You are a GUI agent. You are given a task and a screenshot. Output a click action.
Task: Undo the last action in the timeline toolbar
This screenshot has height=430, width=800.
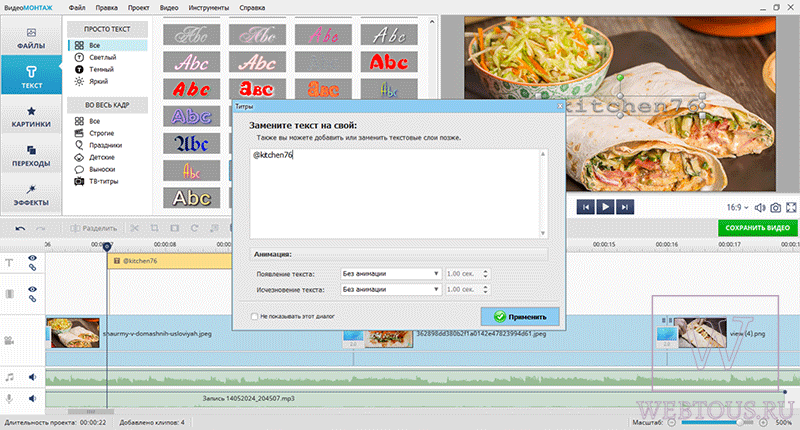pyautogui.click(x=20, y=229)
